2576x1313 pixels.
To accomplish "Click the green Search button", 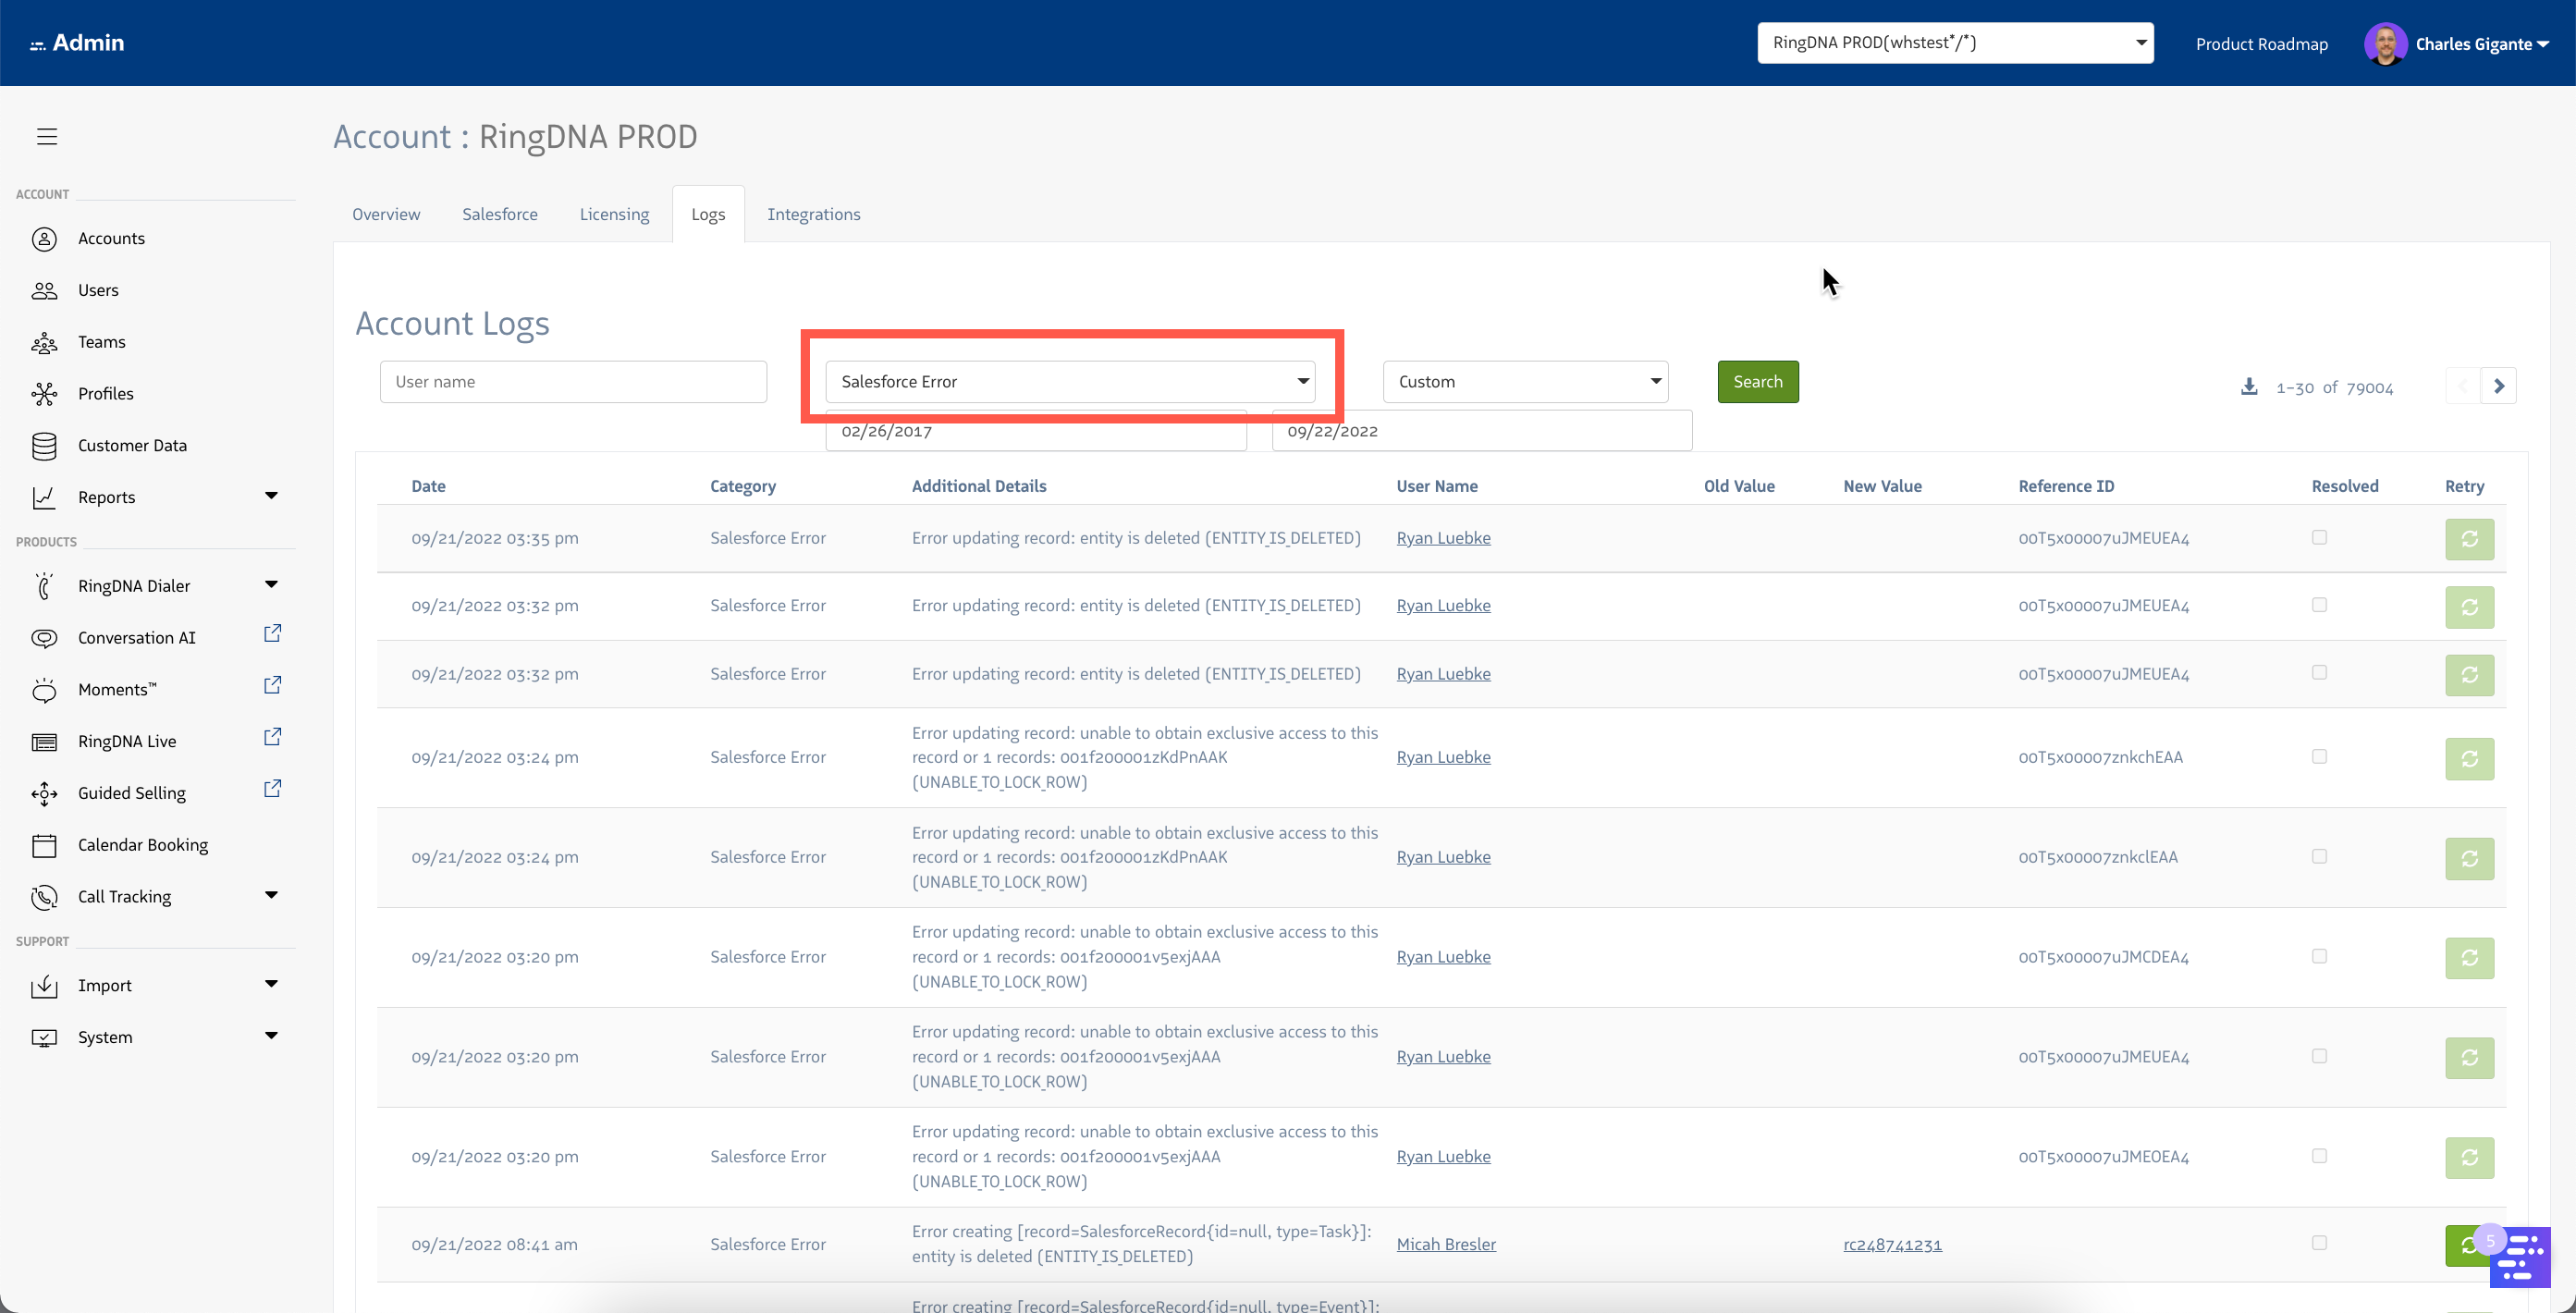I will tap(1757, 381).
